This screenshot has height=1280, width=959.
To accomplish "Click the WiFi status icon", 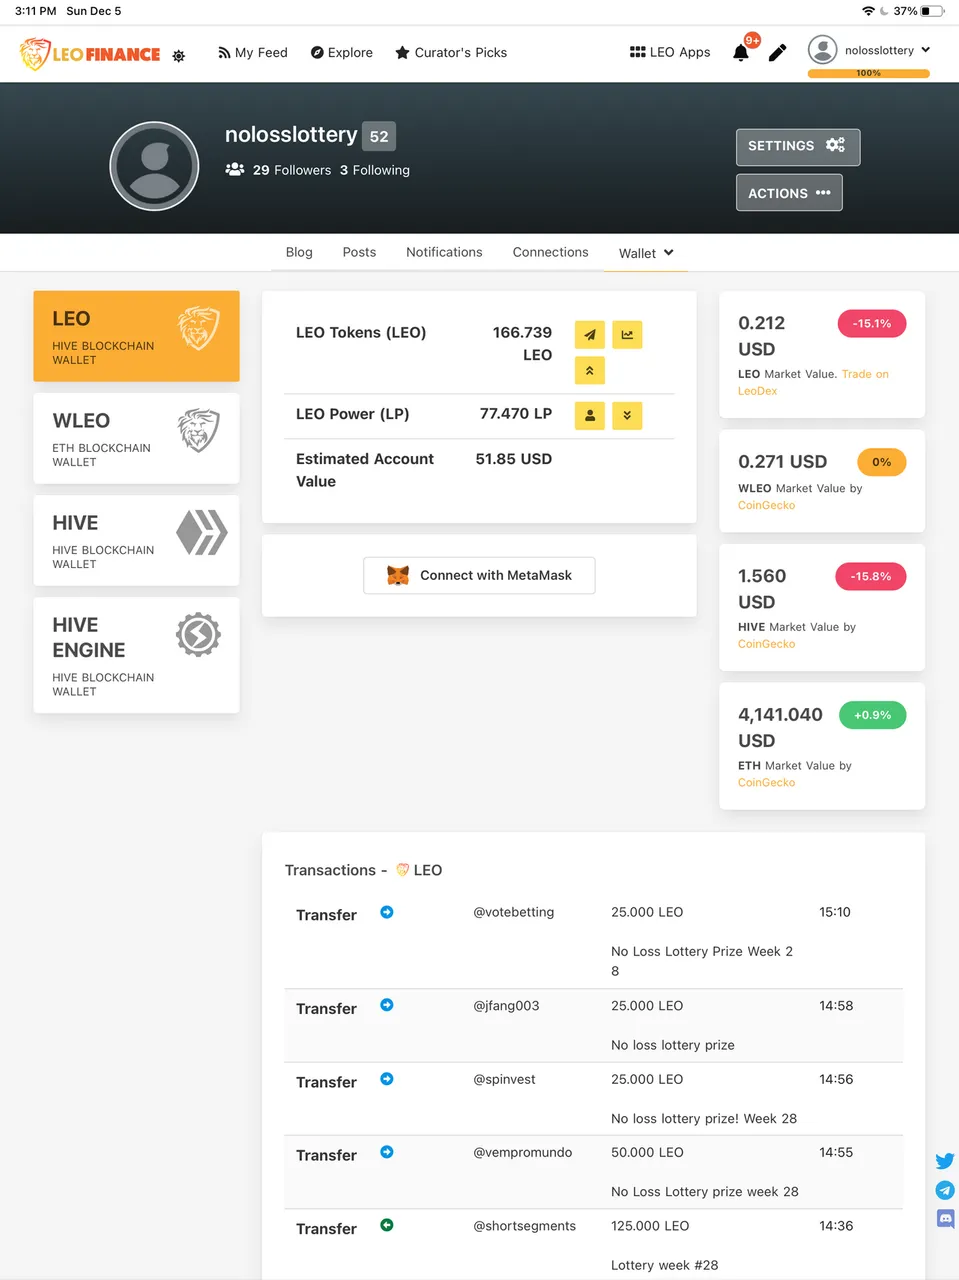I will pos(868,11).
